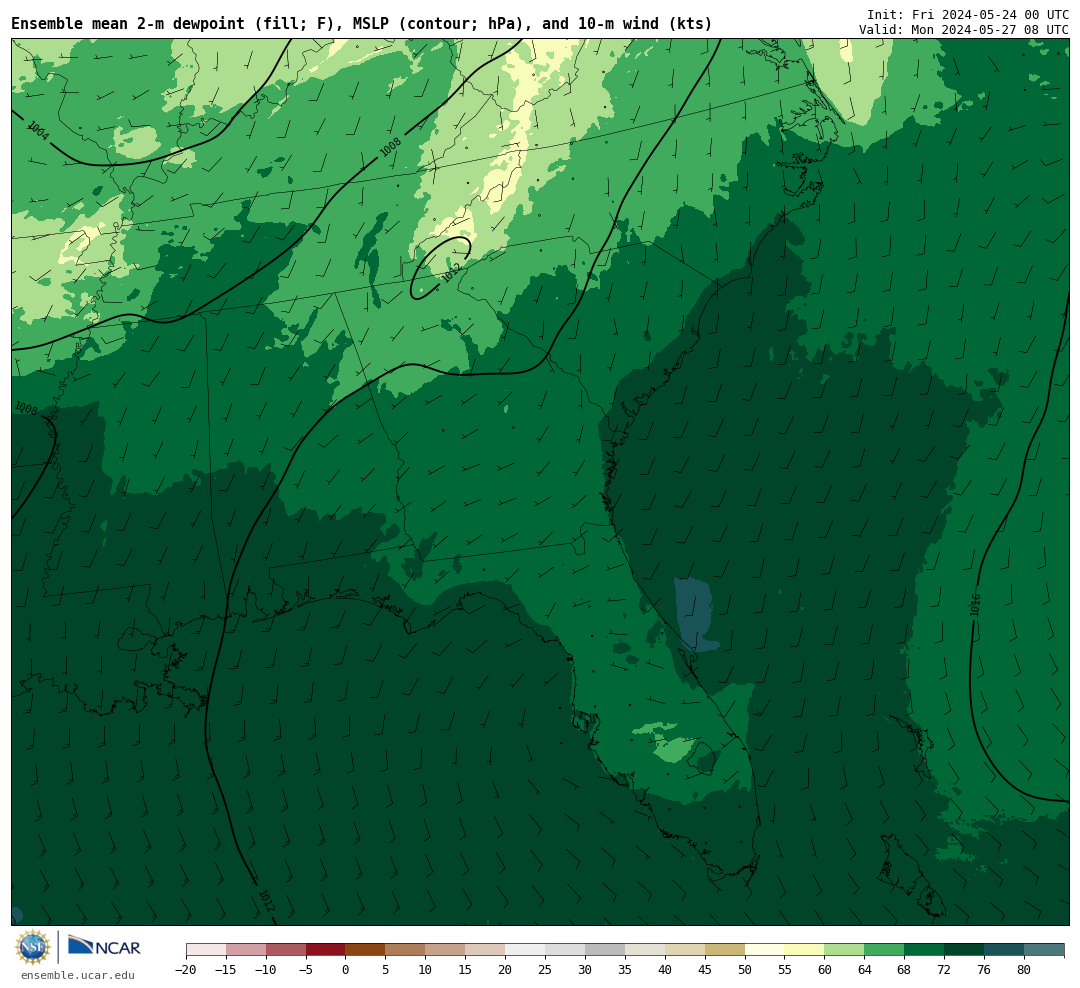Click the colorbar swatch between -15 and -10

click(x=246, y=950)
